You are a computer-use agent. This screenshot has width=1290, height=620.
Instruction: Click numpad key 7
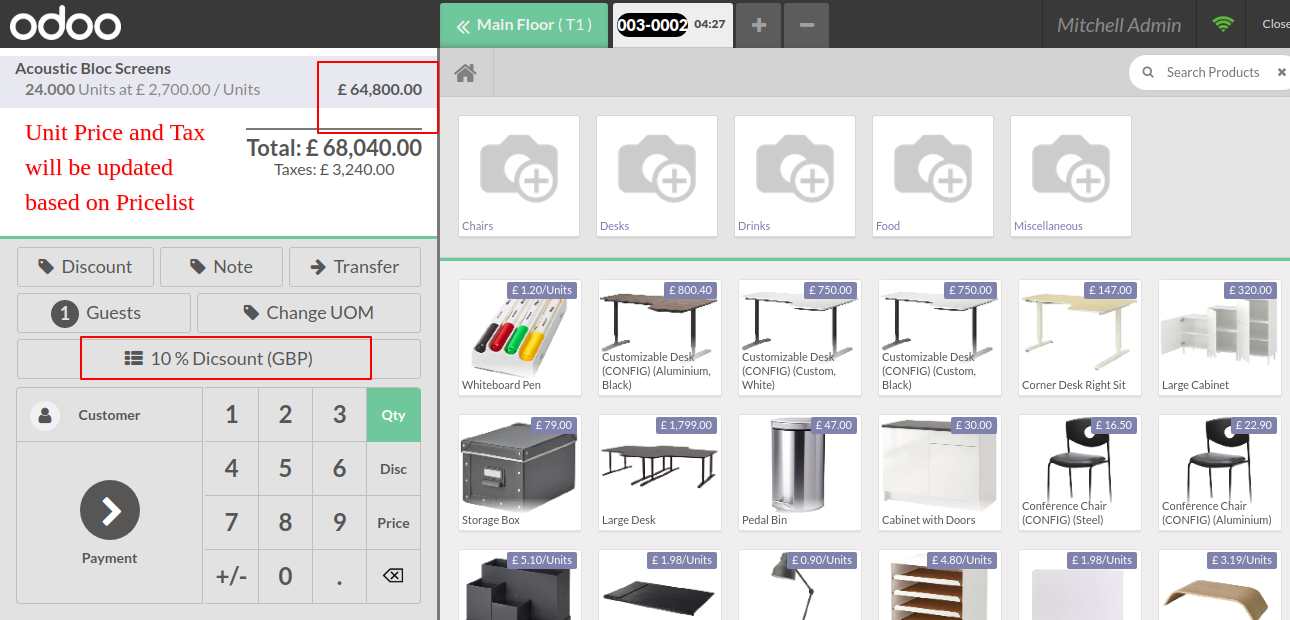coord(231,522)
